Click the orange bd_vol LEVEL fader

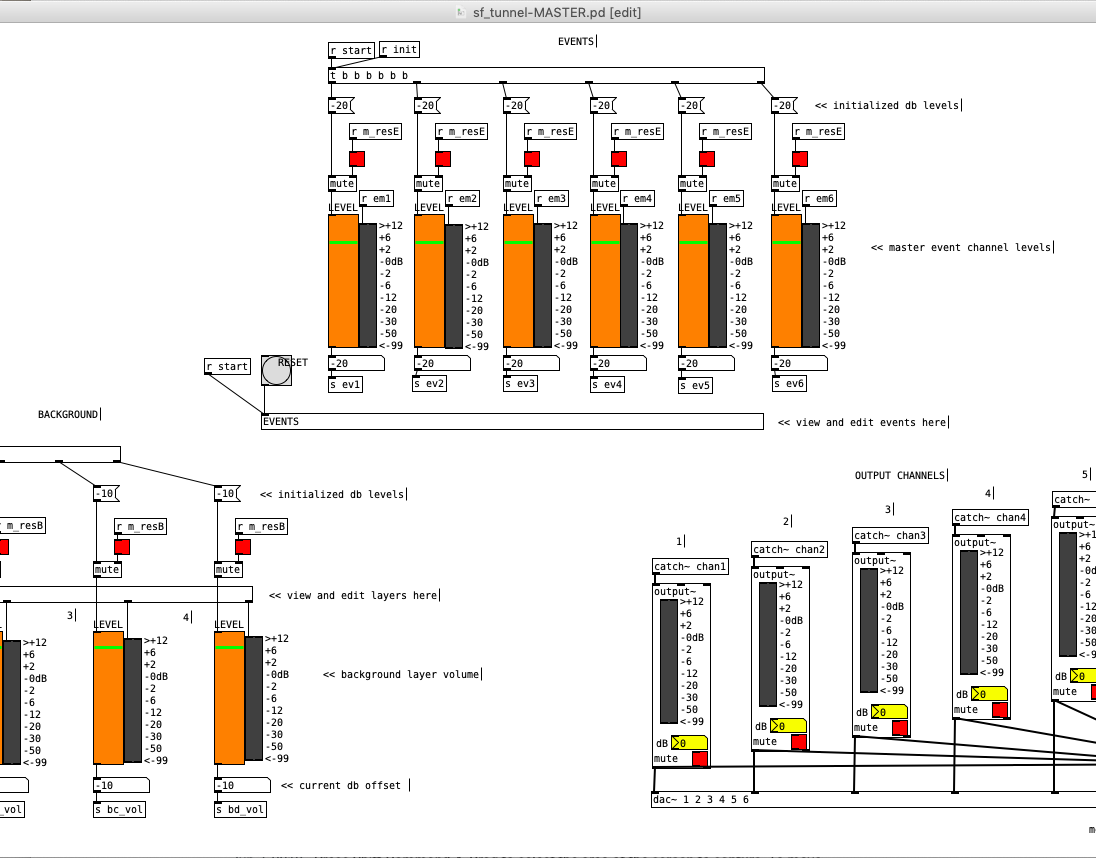229,698
